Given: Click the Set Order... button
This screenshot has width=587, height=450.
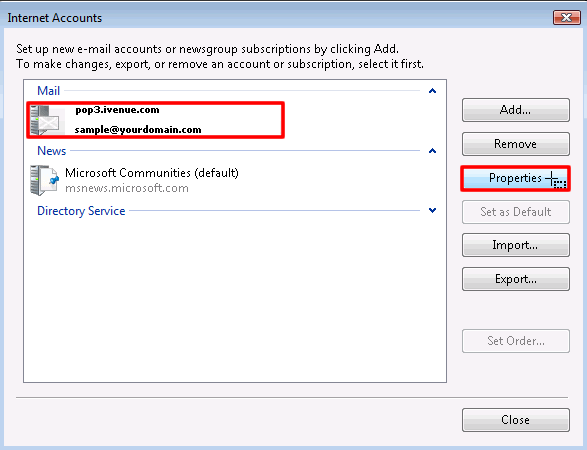Looking at the screenshot, I should coord(515,341).
